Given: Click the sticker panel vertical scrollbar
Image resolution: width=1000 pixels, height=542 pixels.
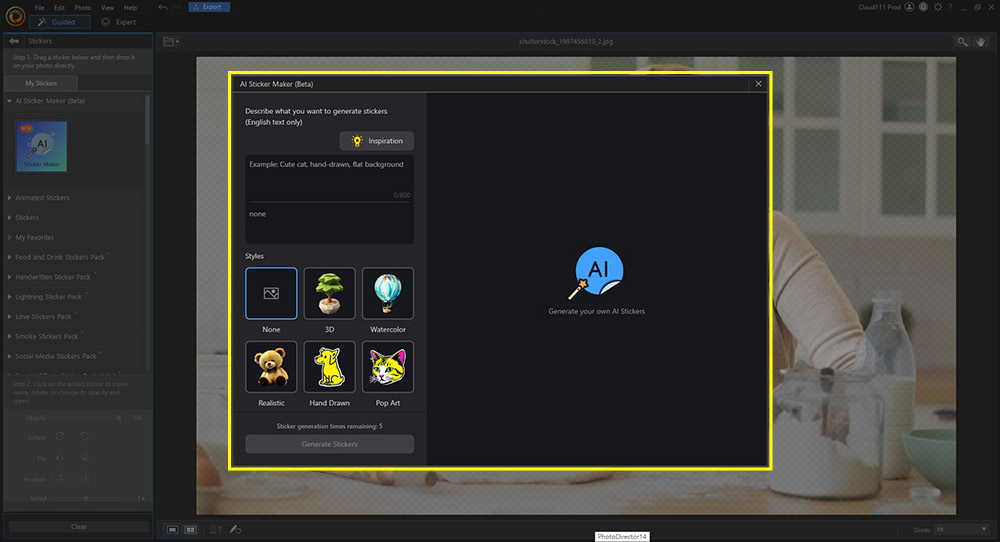Looking at the screenshot, I should (x=148, y=120).
